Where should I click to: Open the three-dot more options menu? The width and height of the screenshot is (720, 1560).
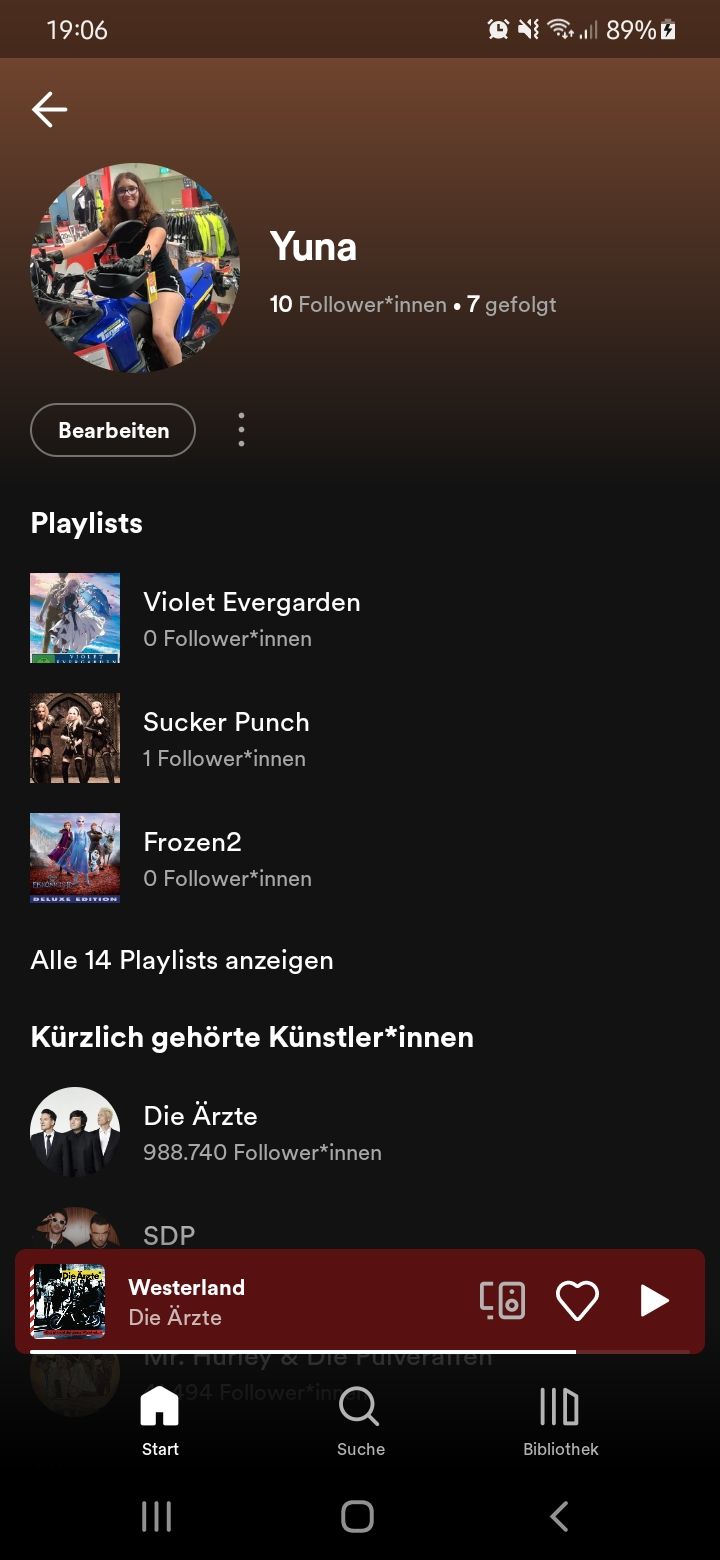(x=241, y=430)
